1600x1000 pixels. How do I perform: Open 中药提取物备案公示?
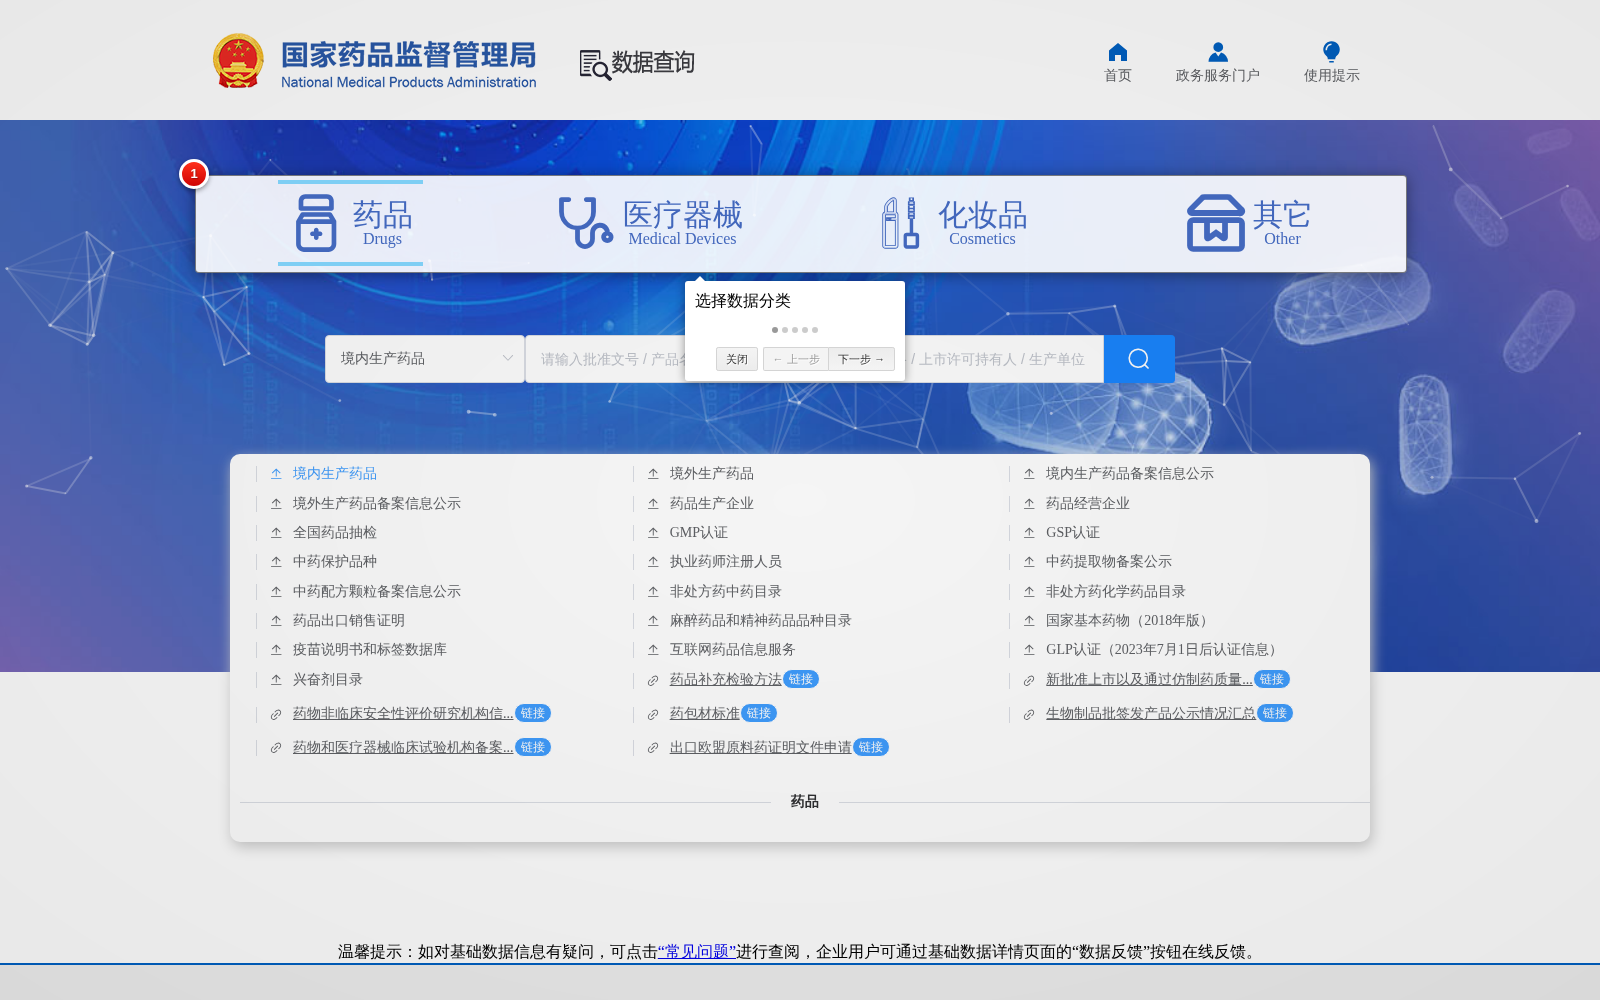pyautogui.click(x=1109, y=562)
